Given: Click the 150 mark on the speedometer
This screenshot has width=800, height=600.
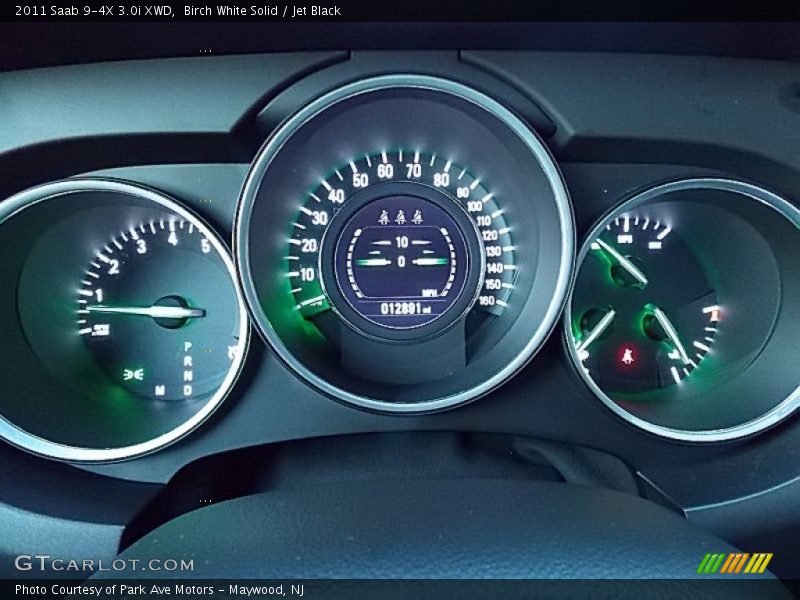Looking at the screenshot, I should 493,284.
